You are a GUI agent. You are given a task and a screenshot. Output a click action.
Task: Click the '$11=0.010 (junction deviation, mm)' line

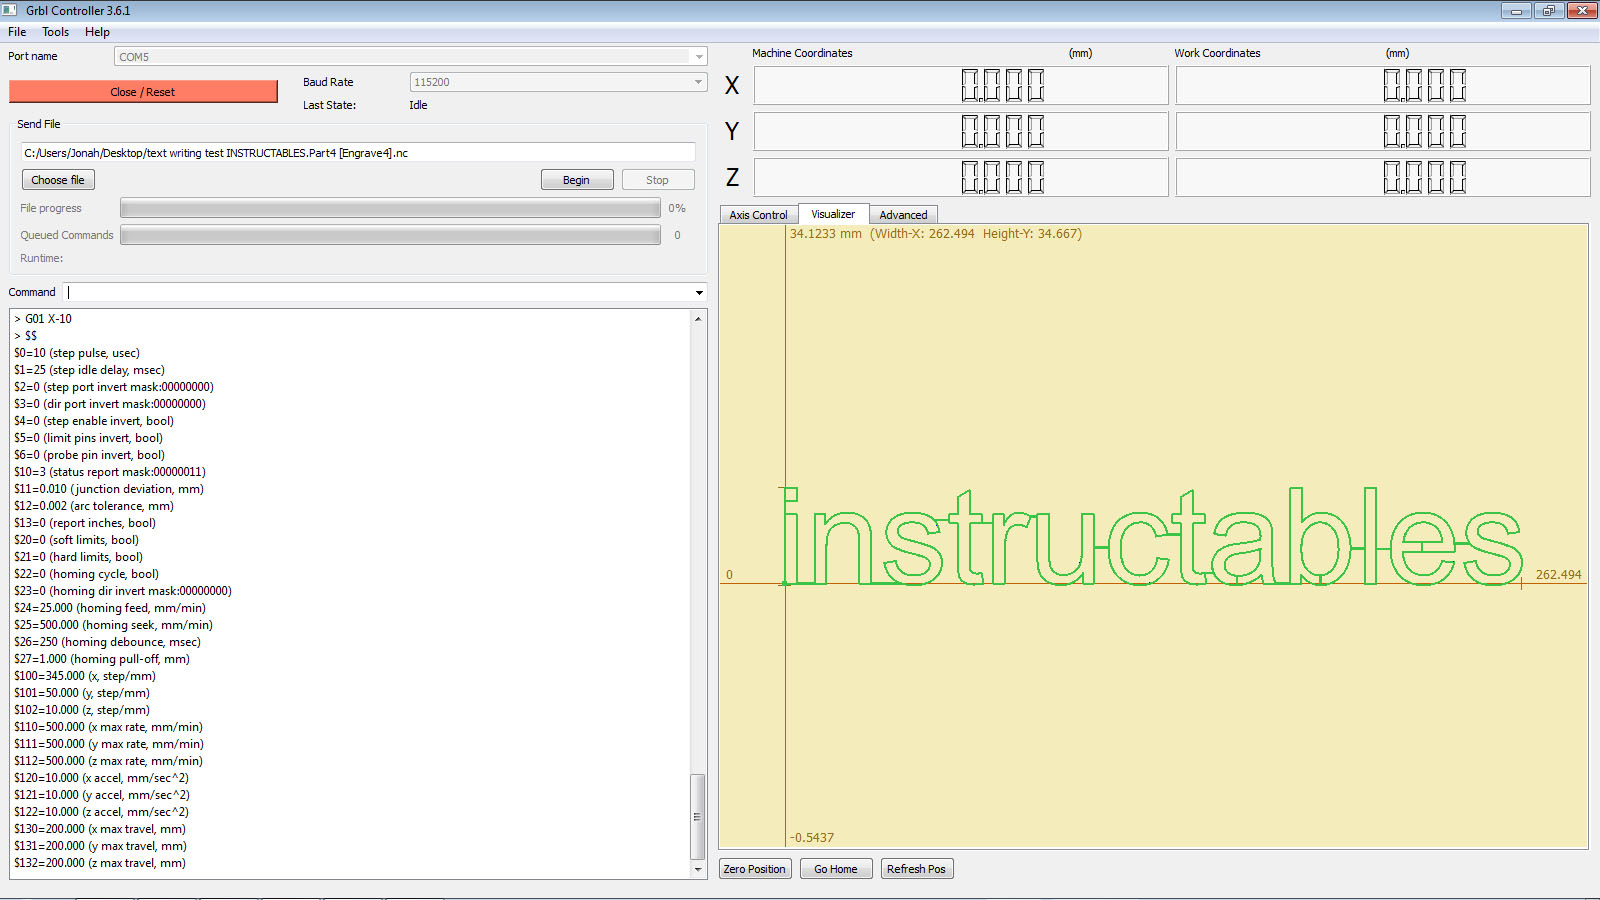click(x=109, y=489)
